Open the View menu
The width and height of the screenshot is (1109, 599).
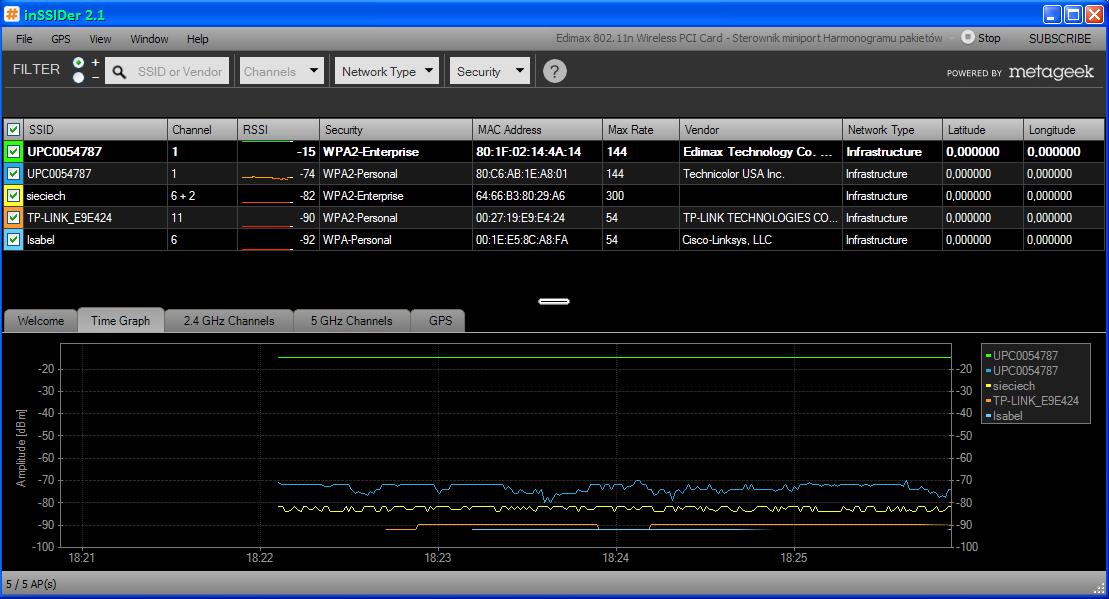click(x=100, y=39)
